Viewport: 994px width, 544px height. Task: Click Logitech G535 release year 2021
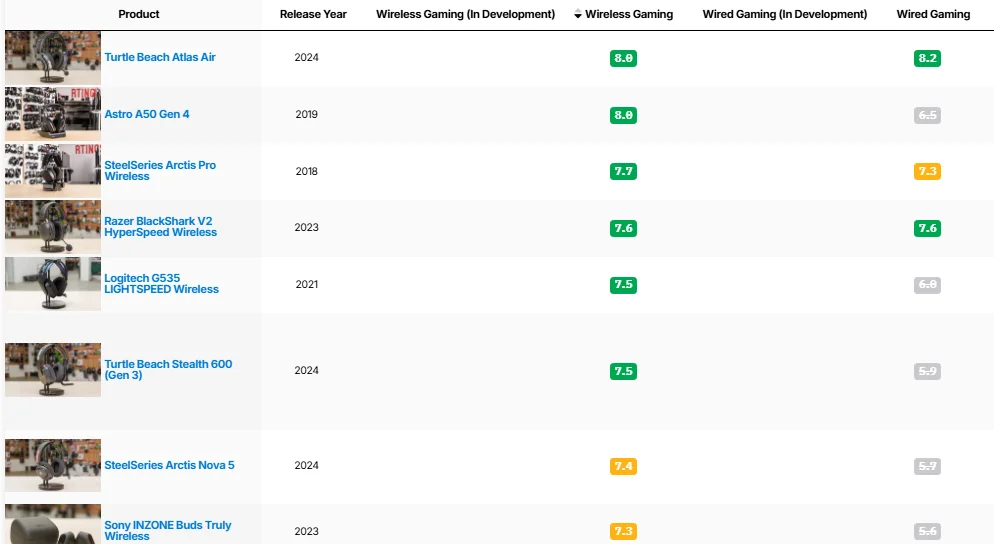306,284
